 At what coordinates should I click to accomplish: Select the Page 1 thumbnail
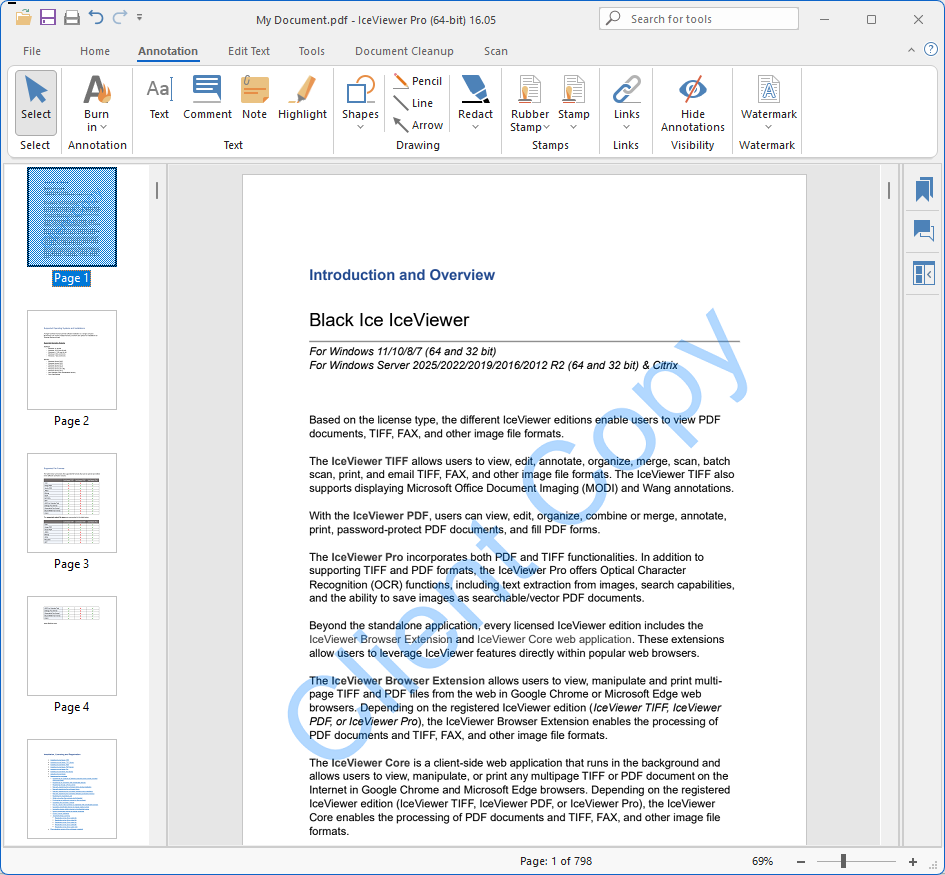pos(72,217)
